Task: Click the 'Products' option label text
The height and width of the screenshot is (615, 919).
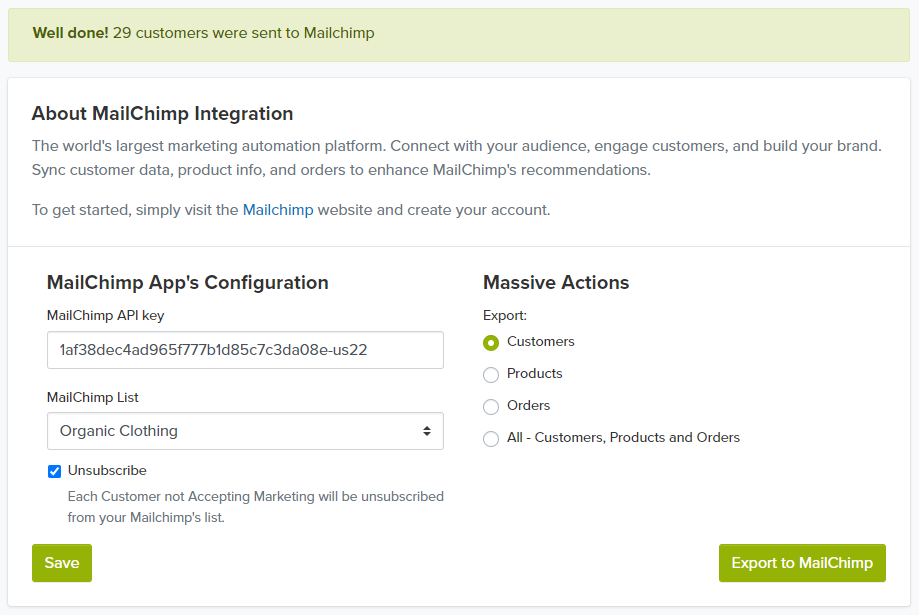Action: click(x=534, y=373)
